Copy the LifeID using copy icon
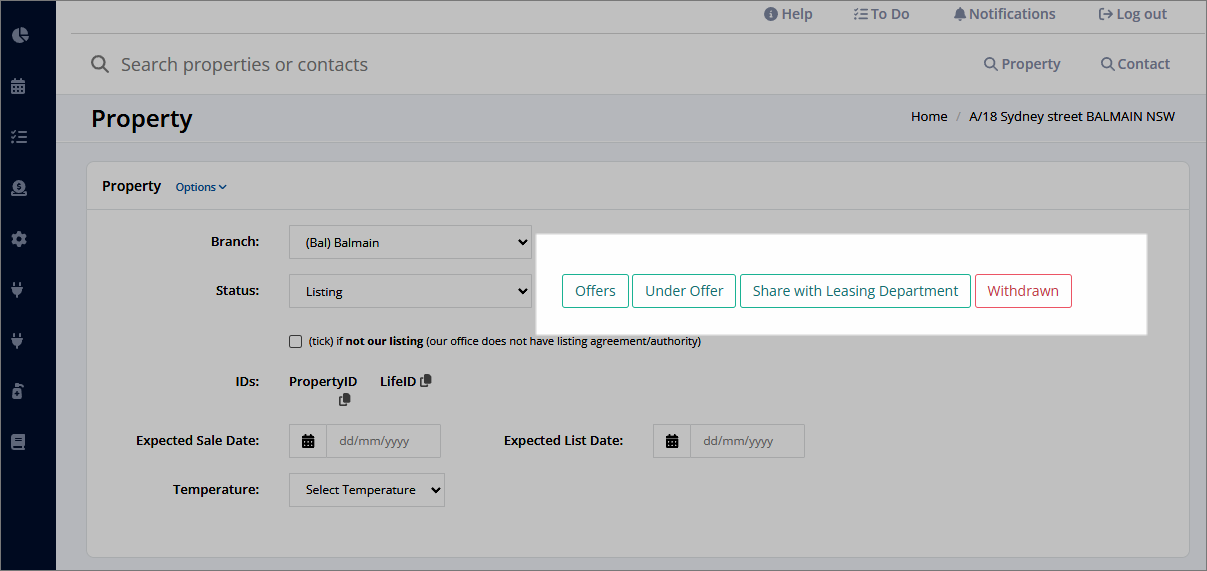Image resolution: width=1207 pixels, height=571 pixels. point(426,381)
